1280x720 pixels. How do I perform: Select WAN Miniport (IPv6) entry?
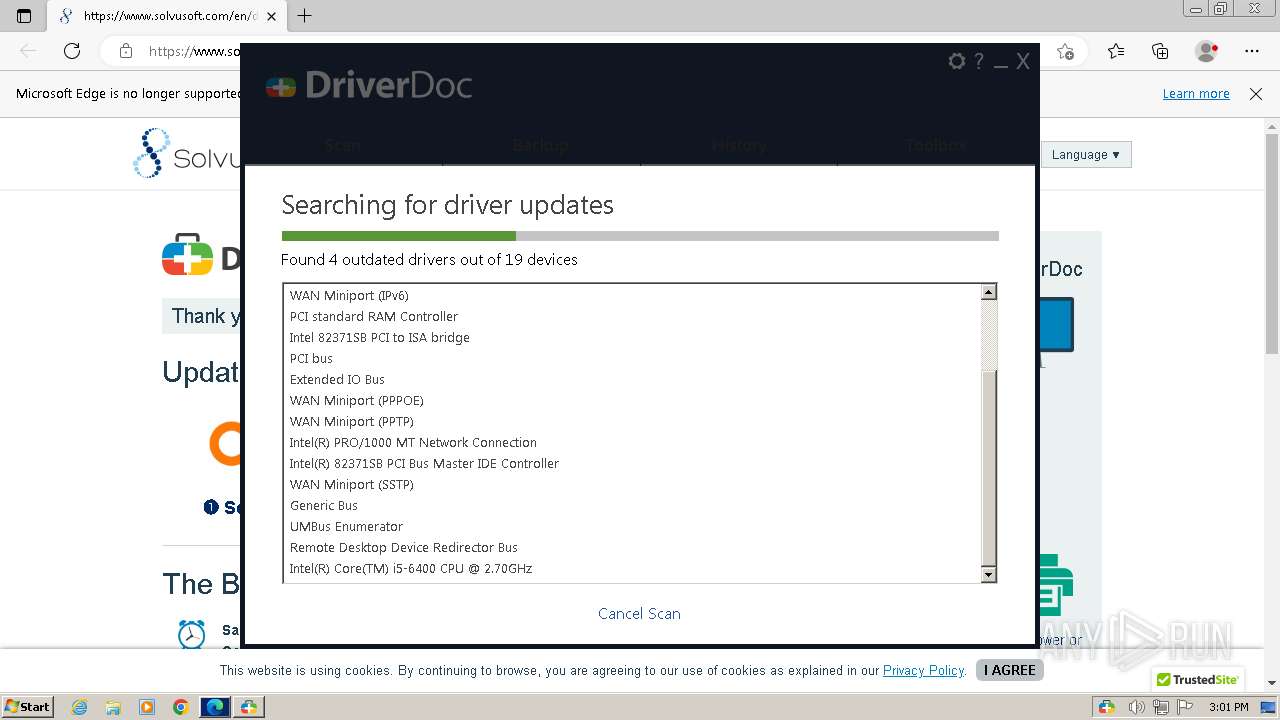click(x=349, y=296)
